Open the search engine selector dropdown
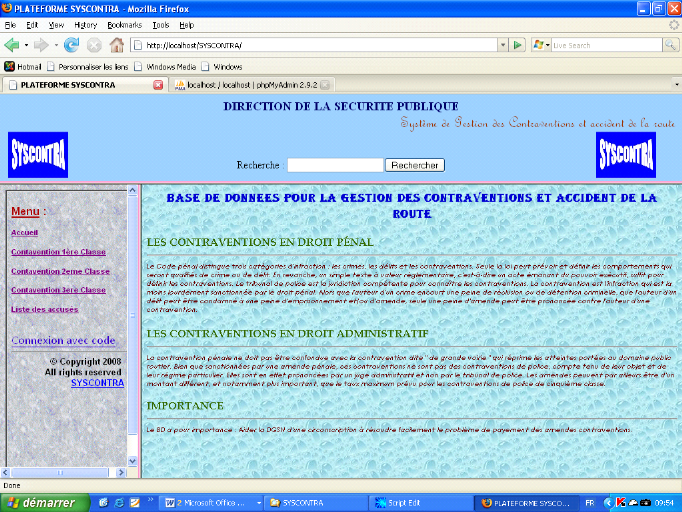The image size is (682, 512). [542, 45]
